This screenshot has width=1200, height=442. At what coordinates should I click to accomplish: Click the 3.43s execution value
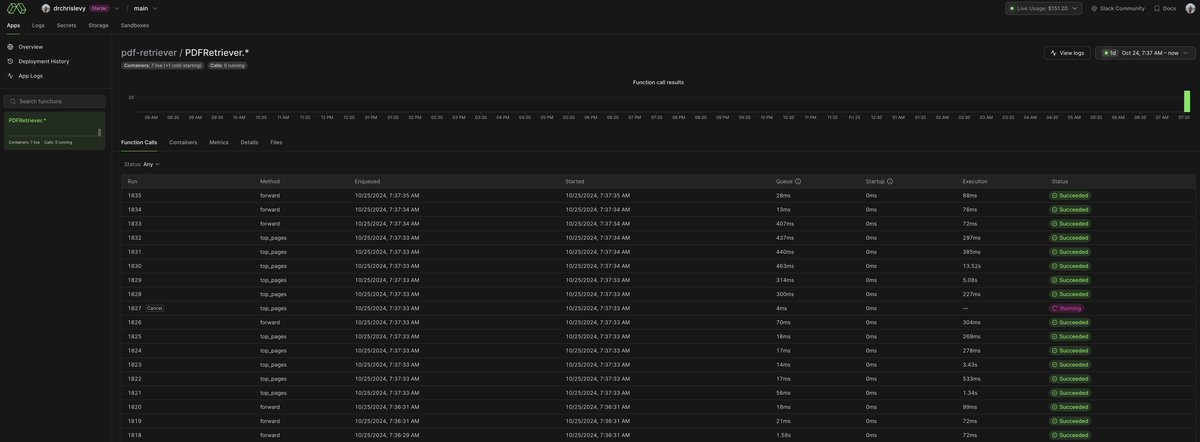970,365
